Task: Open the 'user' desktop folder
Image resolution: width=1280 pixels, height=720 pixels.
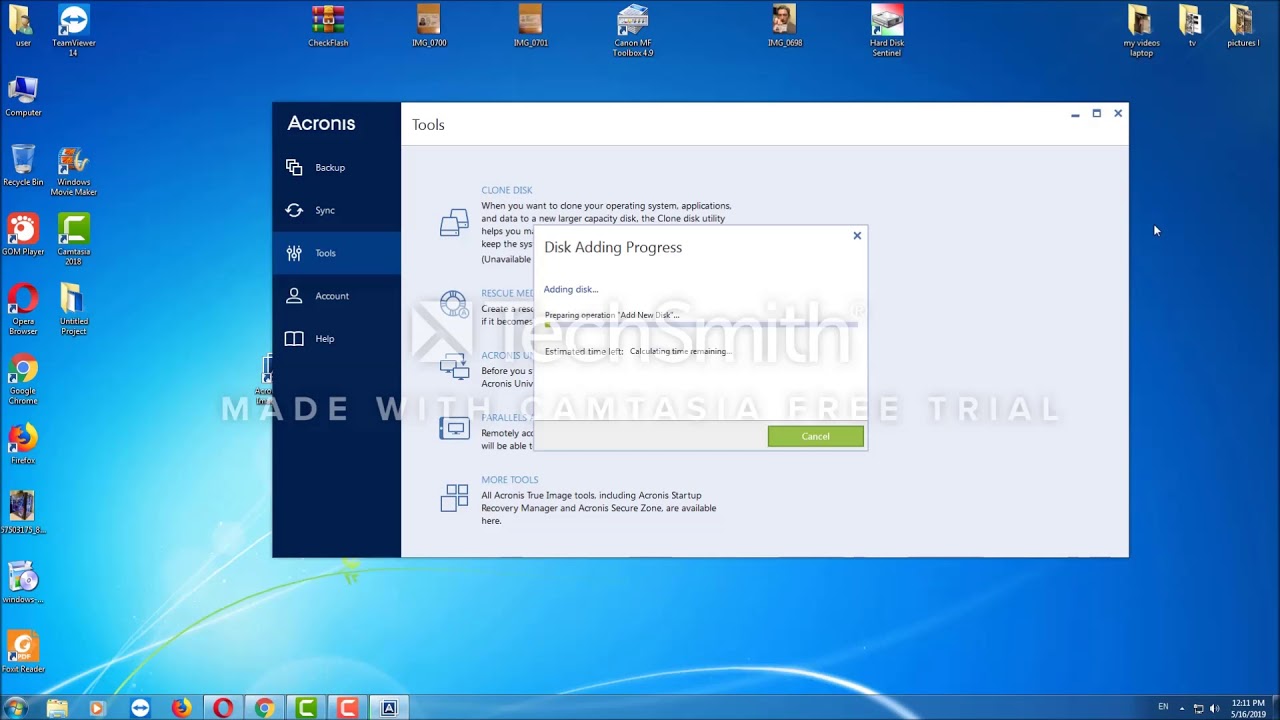Action: click(22, 27)
